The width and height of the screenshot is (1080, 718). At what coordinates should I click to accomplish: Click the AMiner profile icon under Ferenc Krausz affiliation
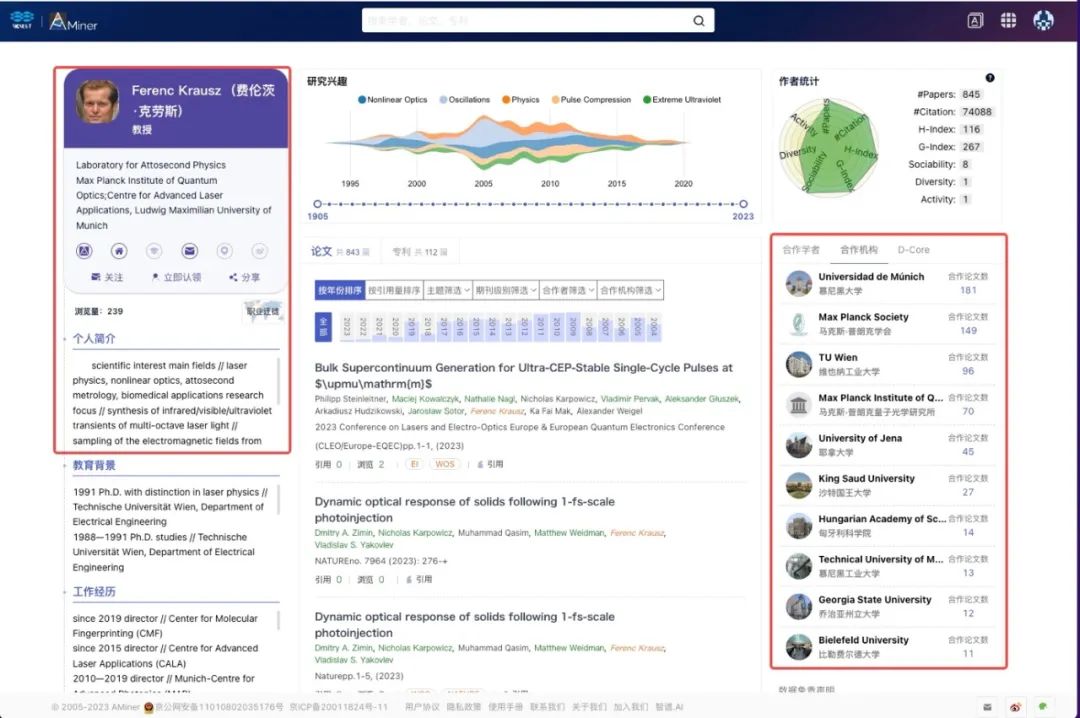pyautogui.click(x=84, y=251)
